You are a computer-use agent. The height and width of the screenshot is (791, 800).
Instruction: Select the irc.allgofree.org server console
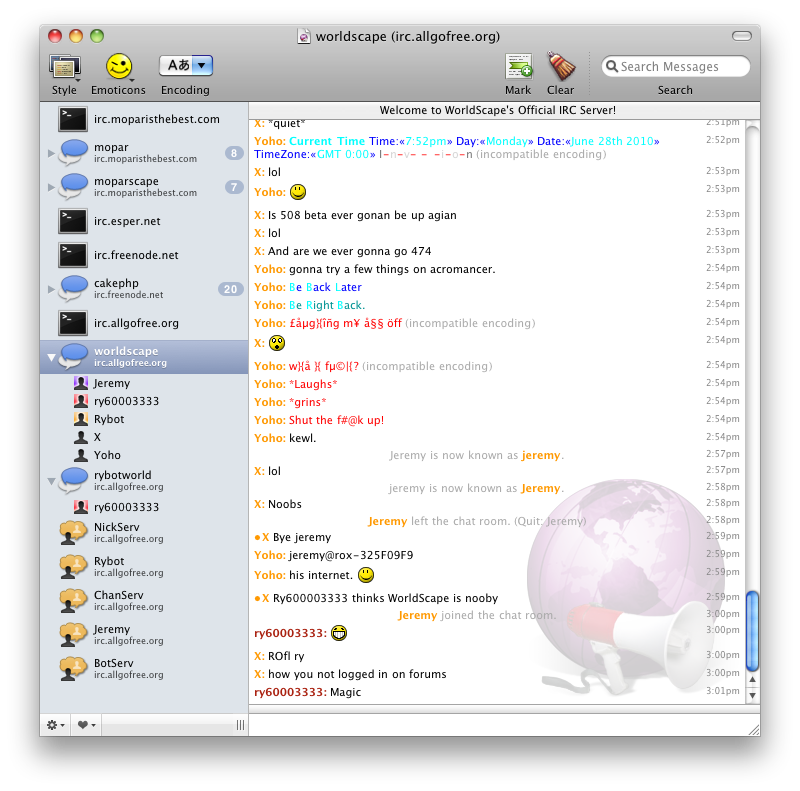144,323
